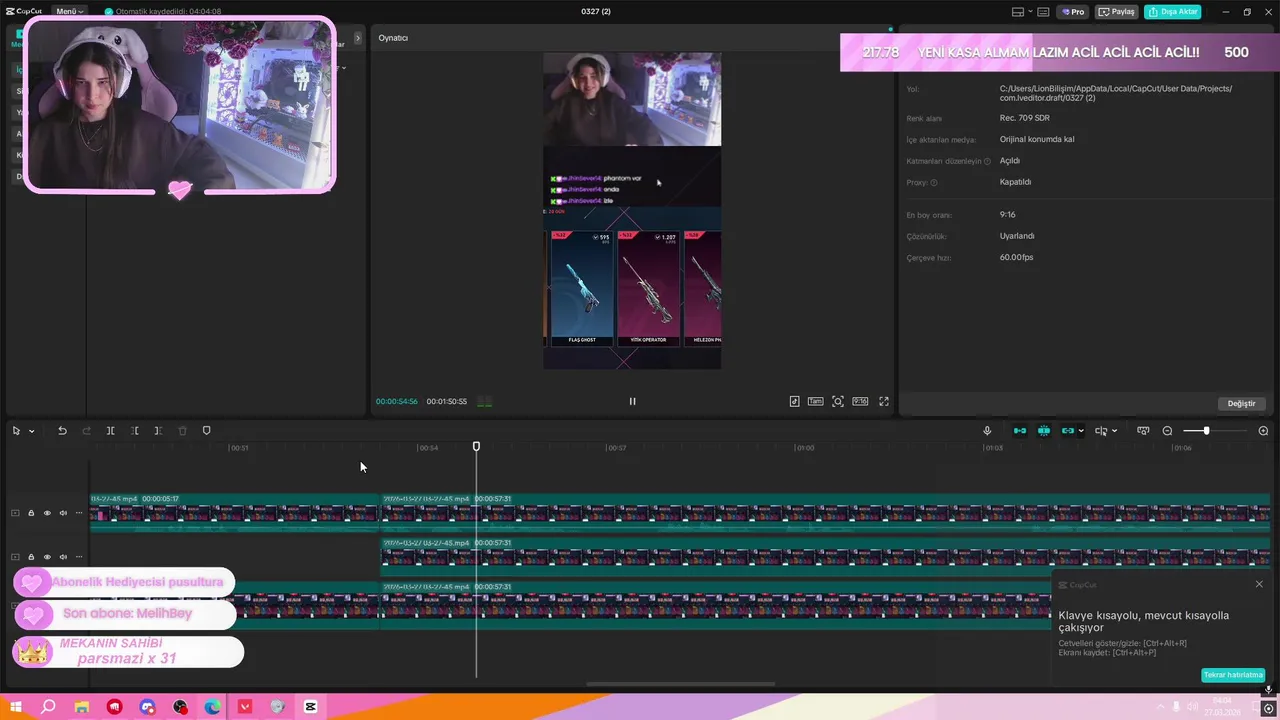Zoom in on the timeline
Screen dimensions: 1280x720
coord(1263,431)
